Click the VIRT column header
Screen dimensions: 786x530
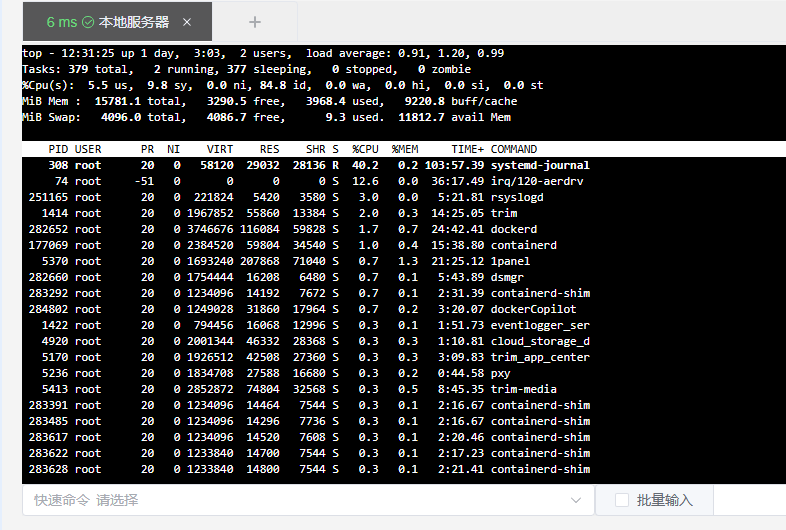click(x=220, y=149)
